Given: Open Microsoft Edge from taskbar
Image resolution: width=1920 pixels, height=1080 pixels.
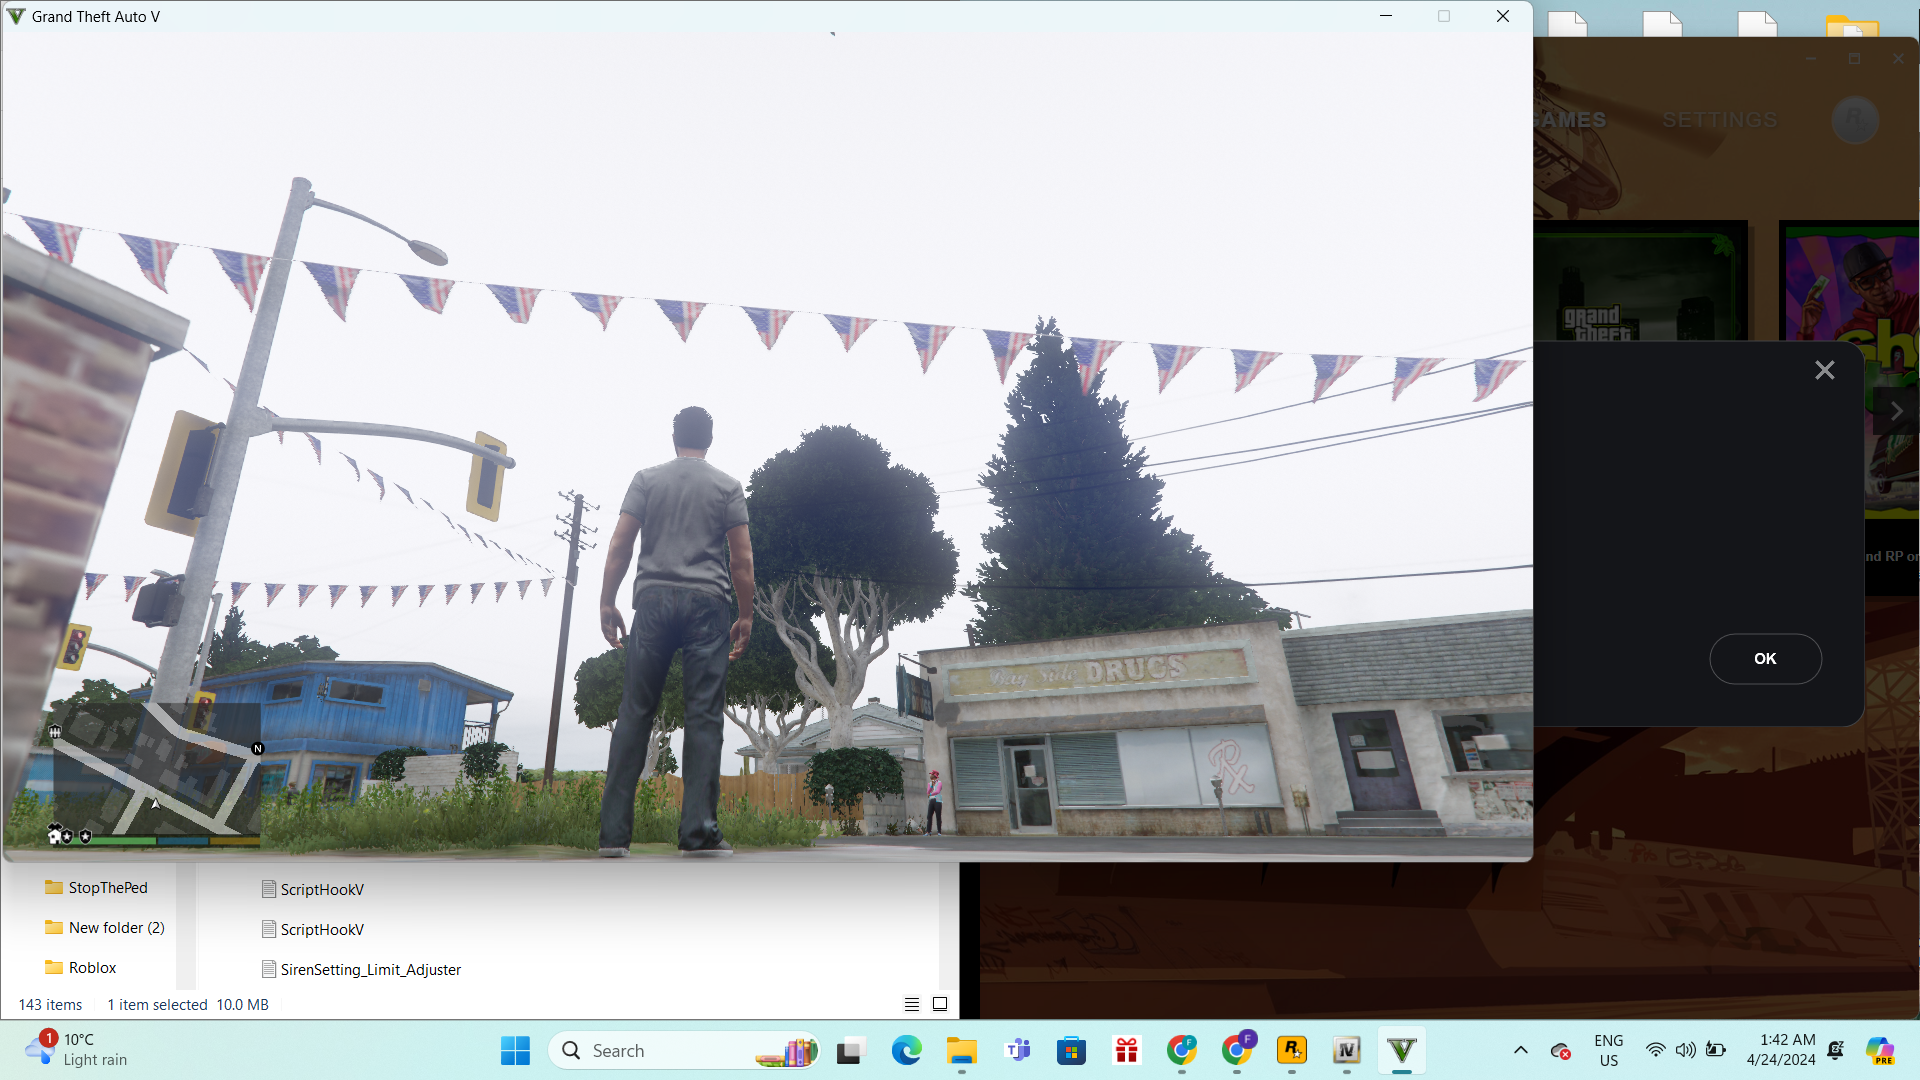Looking at the screenshot, I should (x=906, y=1051).
